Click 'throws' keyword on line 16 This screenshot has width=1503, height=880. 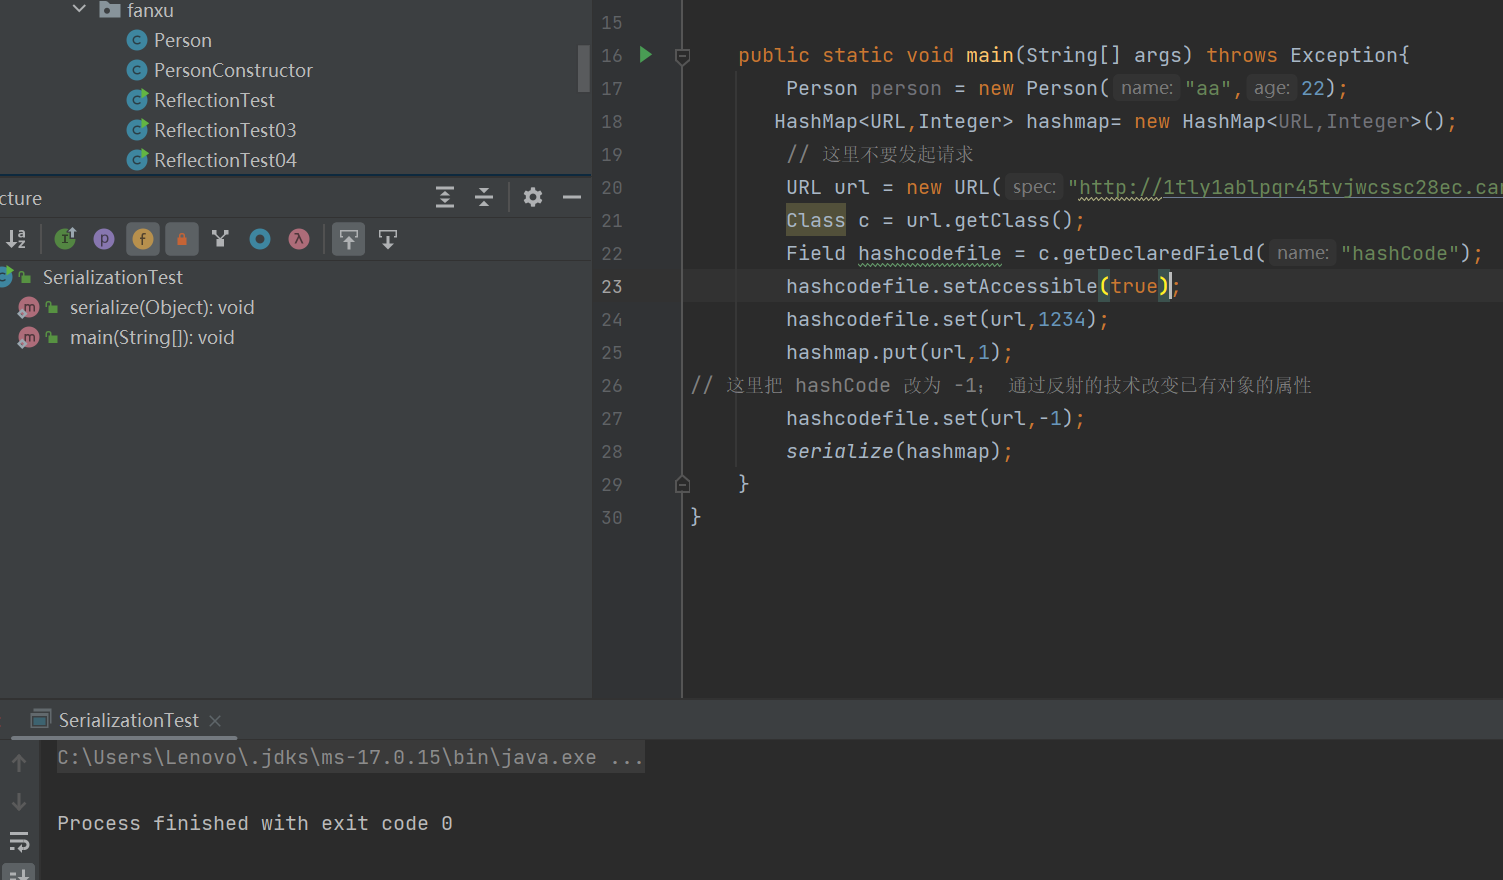coord(1241,55)
